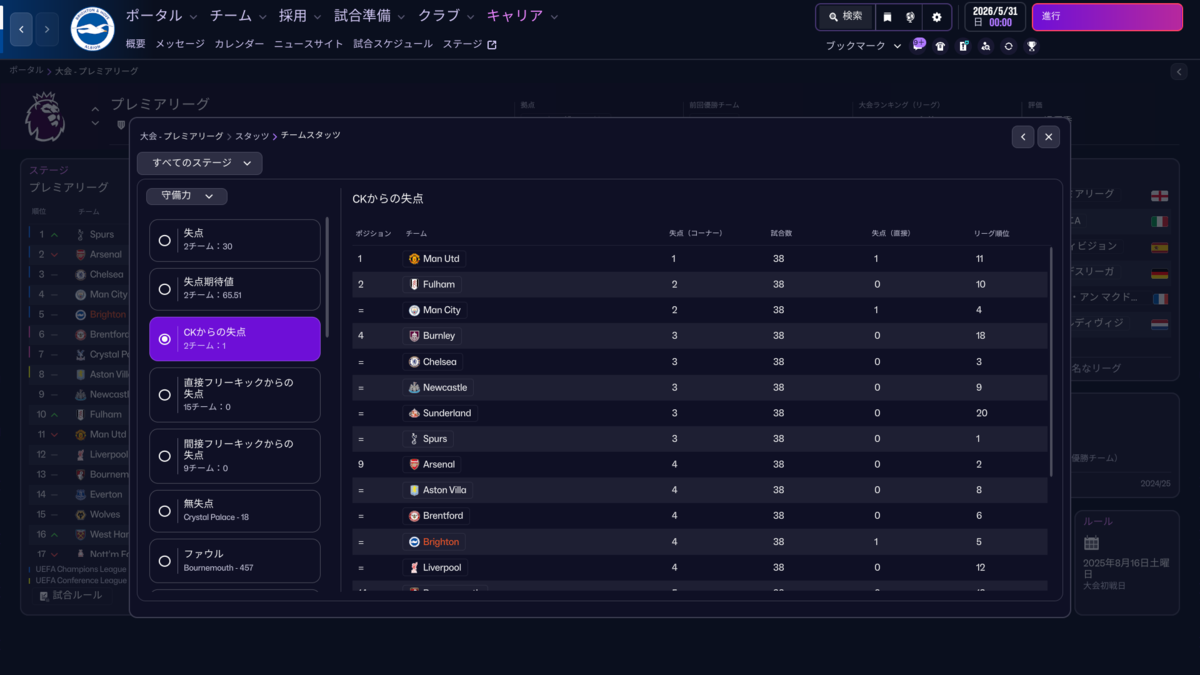Select the 無失点 radio option
Viewport: 1200px width, 675px height.
[x=235, y=511]
